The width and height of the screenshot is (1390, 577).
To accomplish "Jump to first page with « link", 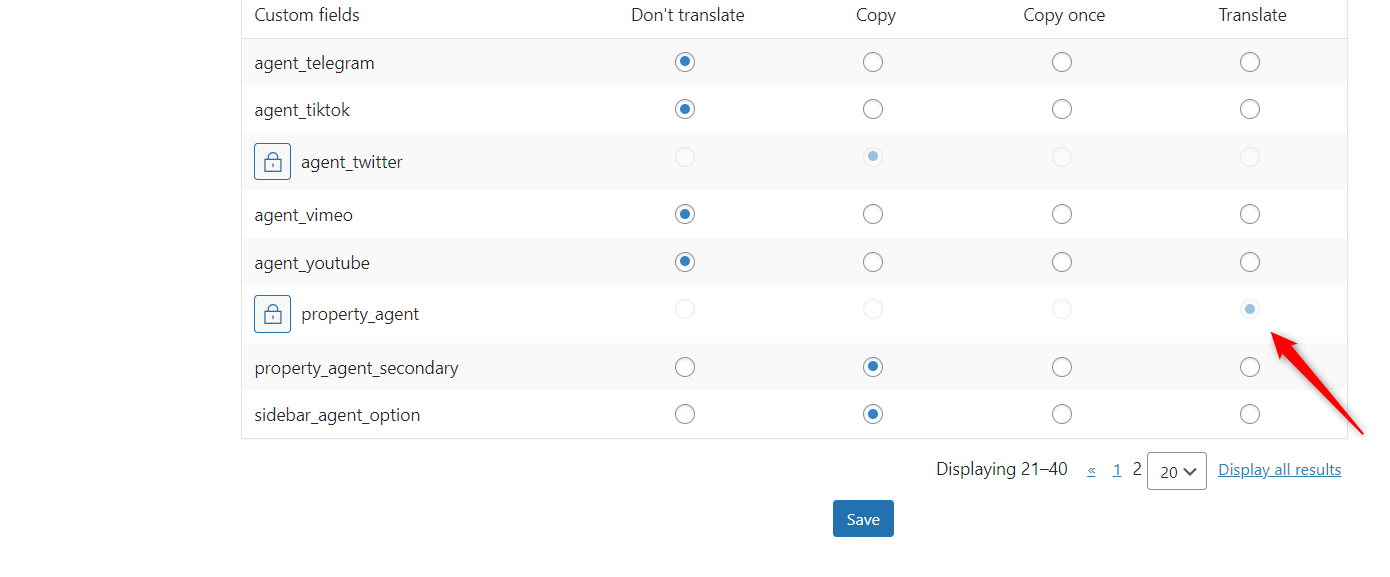I will click(1092, 470).
